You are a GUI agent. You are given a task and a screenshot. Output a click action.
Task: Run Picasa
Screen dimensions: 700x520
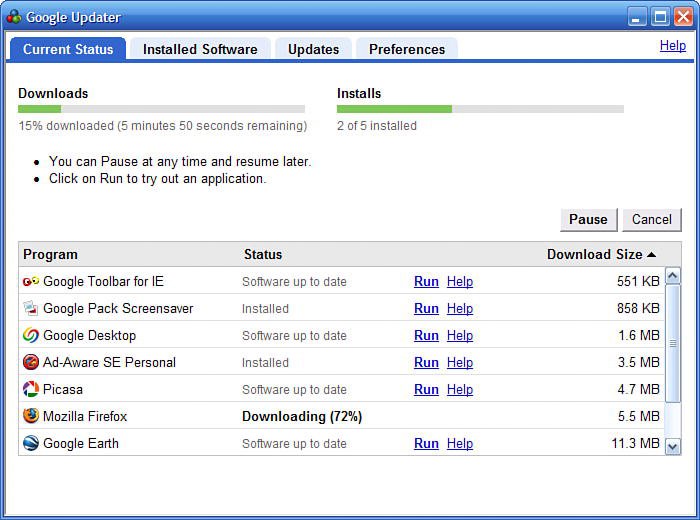(x=426, y=390)
